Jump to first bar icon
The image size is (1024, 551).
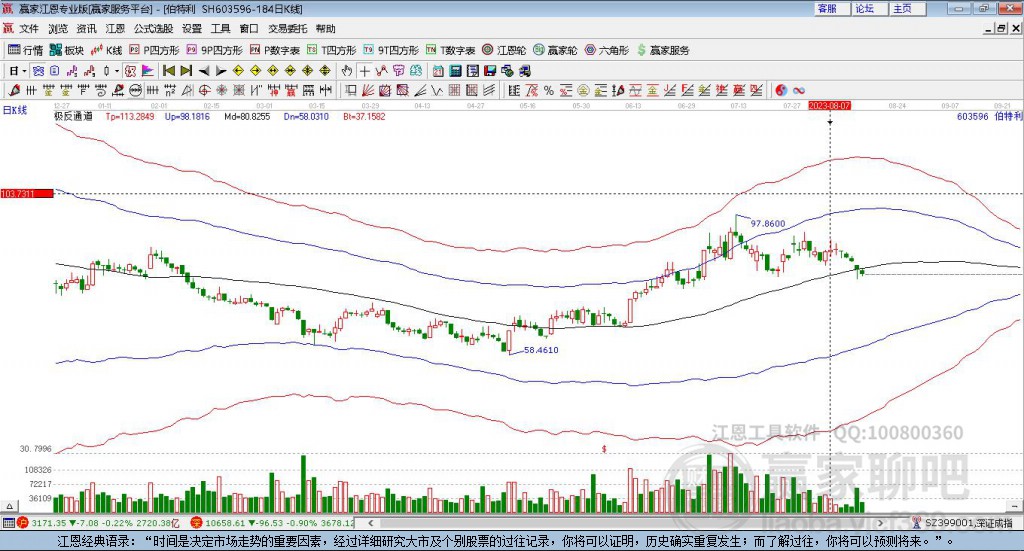(169, 71)
